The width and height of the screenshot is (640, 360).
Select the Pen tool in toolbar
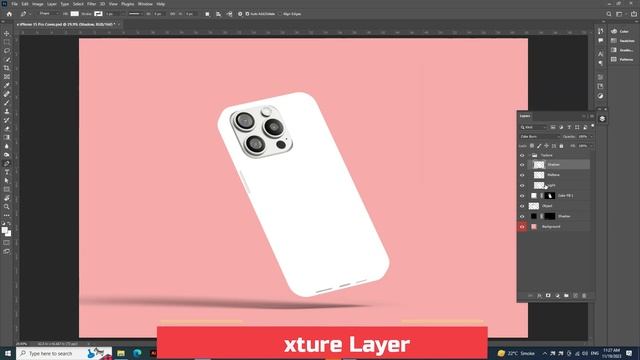(x=7, y=163)
